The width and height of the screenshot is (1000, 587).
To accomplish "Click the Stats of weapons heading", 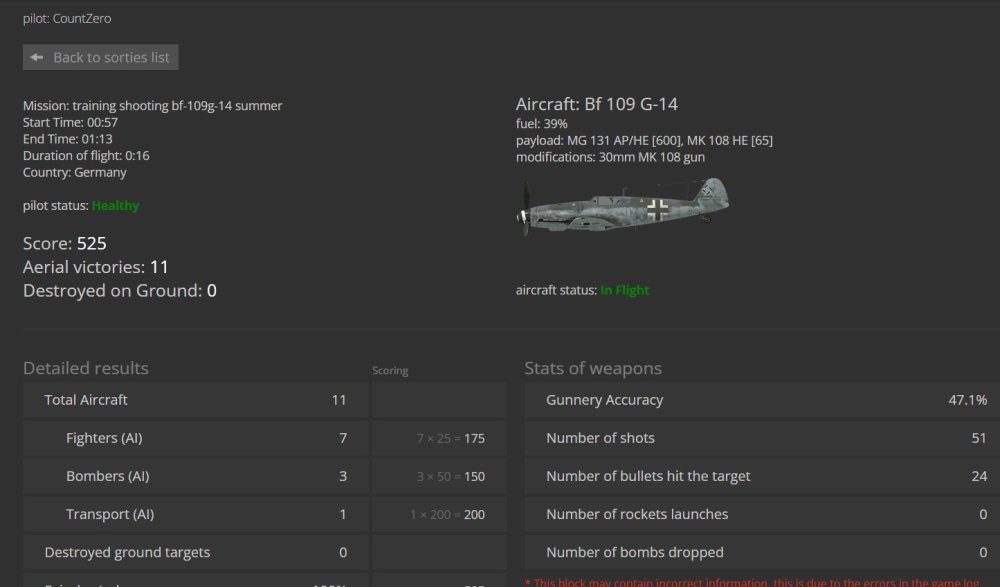I will pyautogui.click(x=593, y=369).
